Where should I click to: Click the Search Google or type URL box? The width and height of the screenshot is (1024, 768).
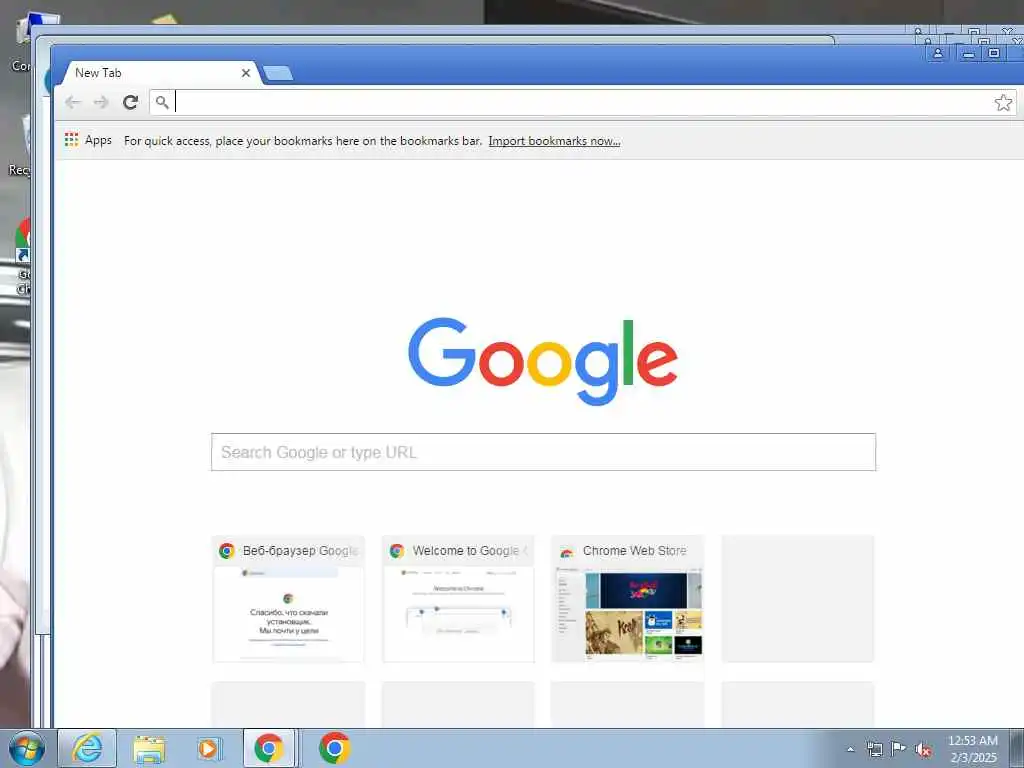point(543,452)
